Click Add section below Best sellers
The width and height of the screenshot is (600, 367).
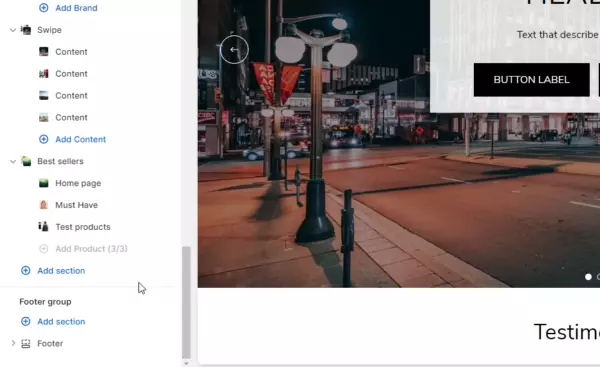(x=61, y=271)
